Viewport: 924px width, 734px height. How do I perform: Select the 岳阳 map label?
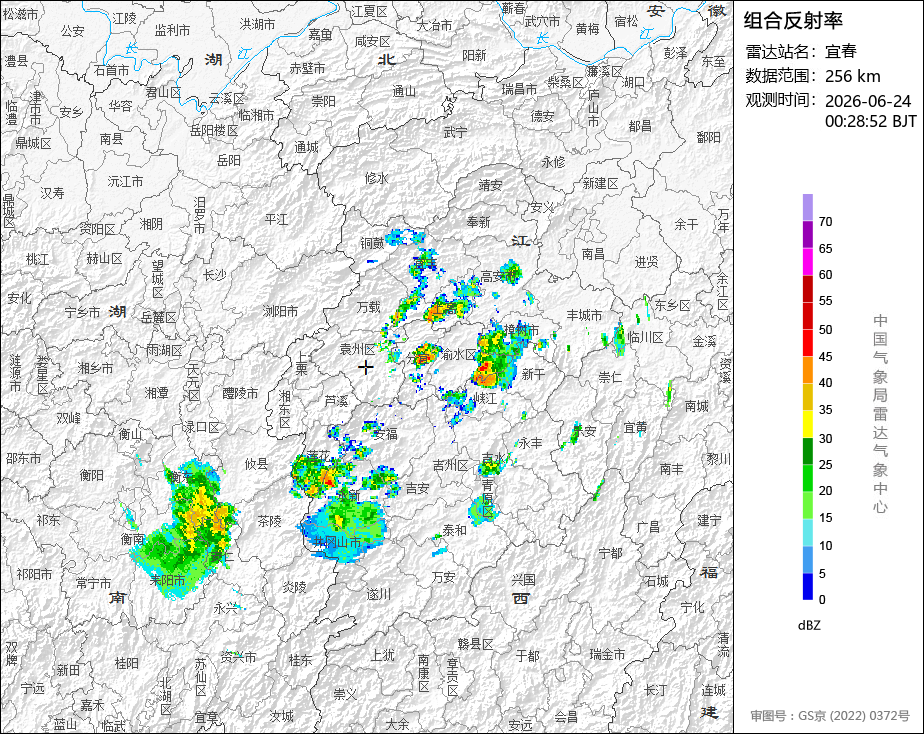(x=229, y=160)
